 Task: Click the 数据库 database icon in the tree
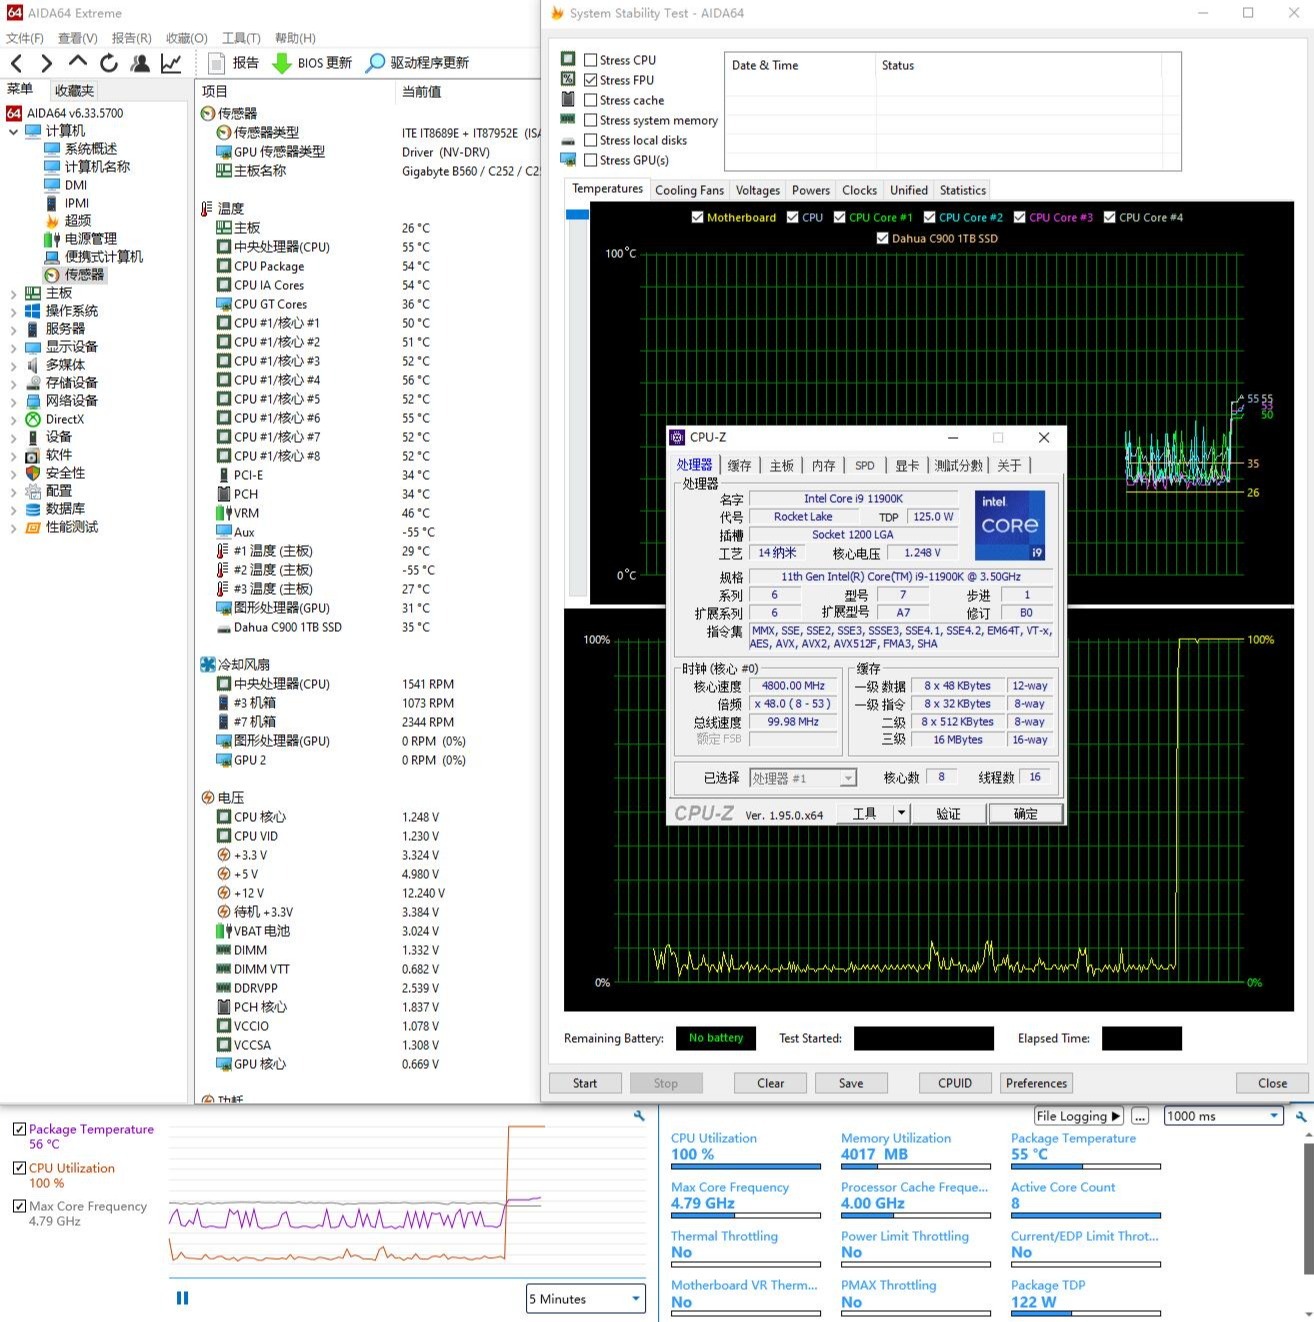point(33,509)
